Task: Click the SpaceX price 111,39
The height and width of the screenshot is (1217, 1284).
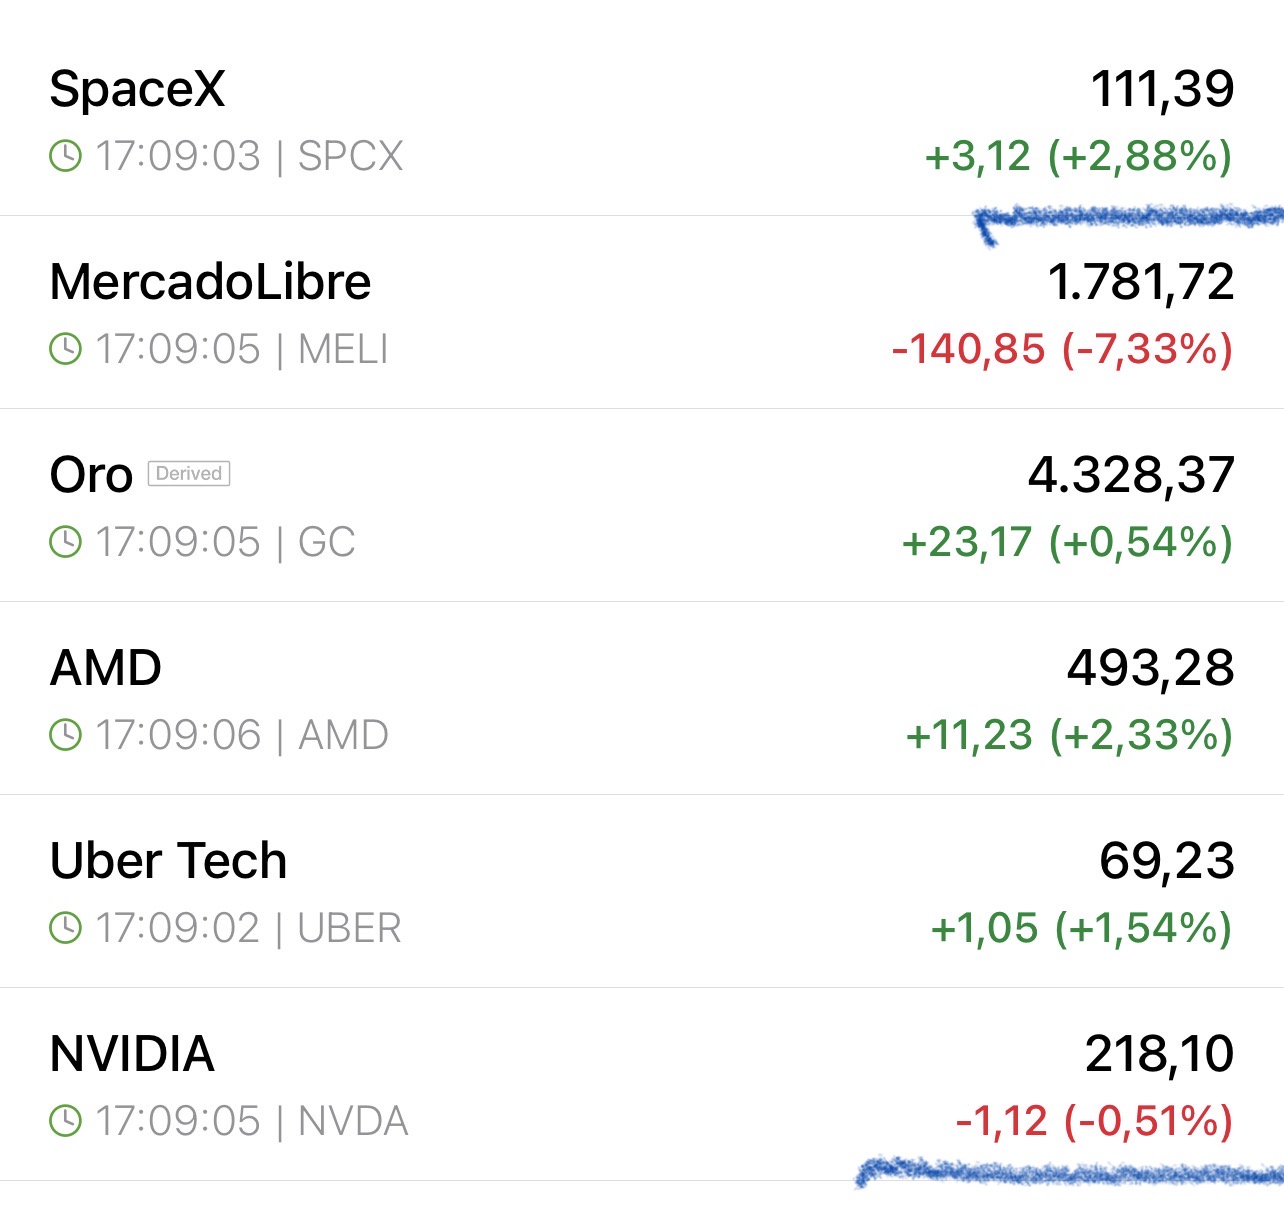Action: [1163, 88]
